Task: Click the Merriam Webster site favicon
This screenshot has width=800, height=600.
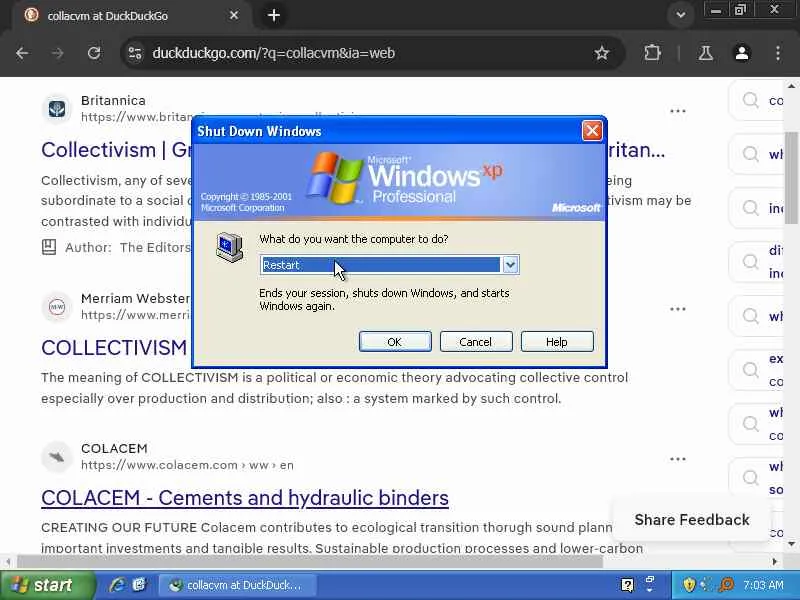Action: pyautogui.click(x=57, y=307)
